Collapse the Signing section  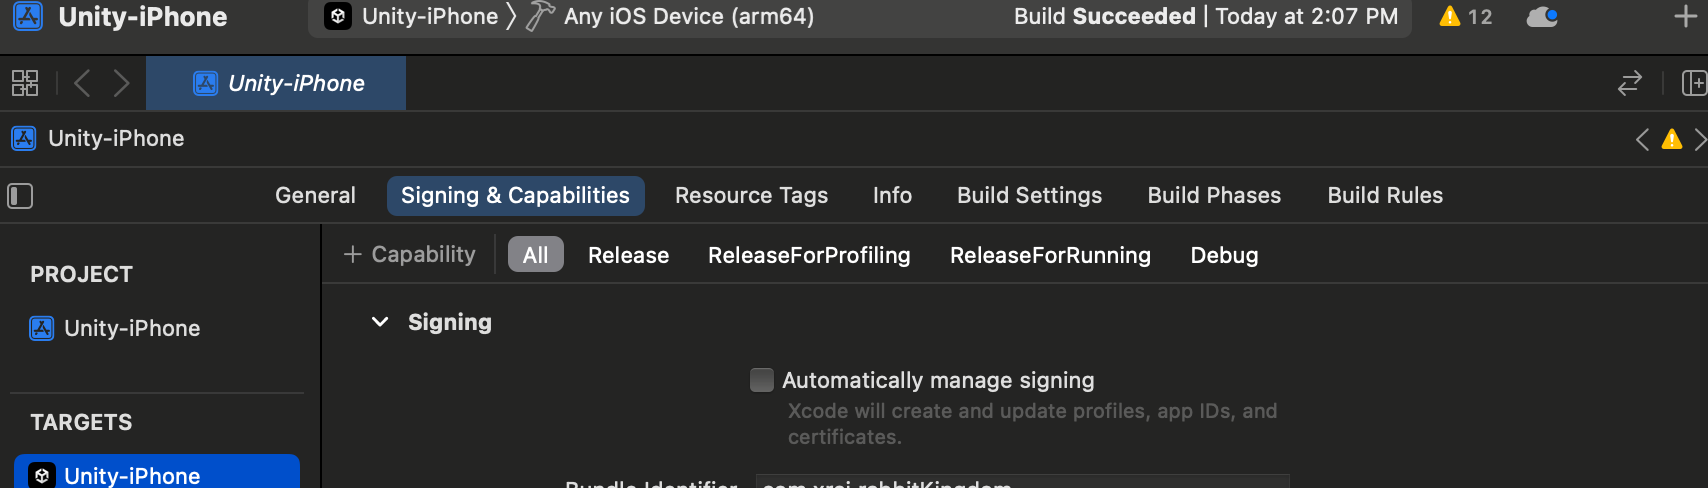click(x=380, y=322)
